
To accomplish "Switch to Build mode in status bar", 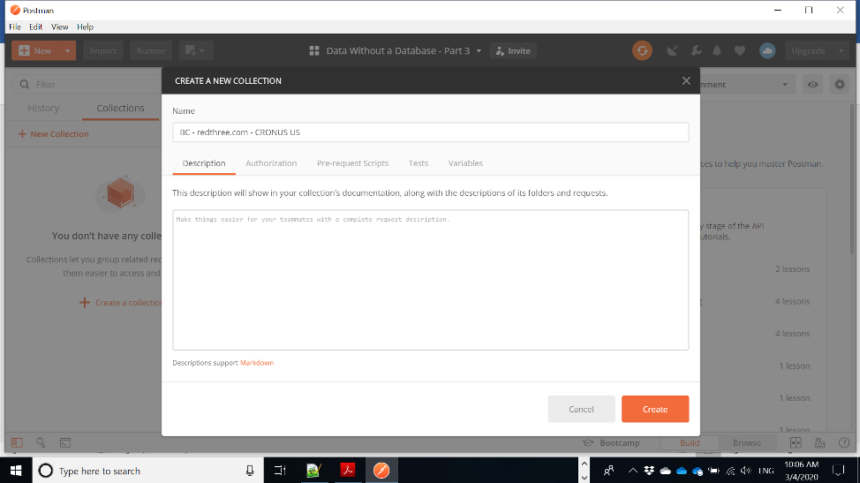I will pyautogui.click(x=690, y=443).
